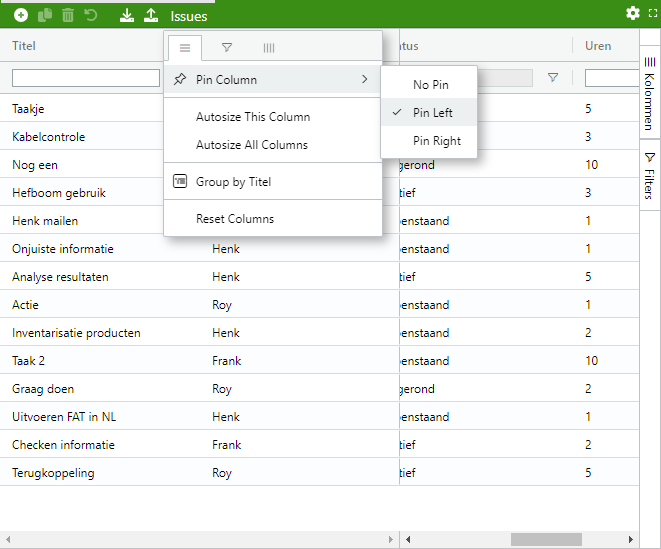Click Henk in Onjuiste informatie row
This screenshot has height=549, width=661.
pyautogui.click(x=226, y=249)
